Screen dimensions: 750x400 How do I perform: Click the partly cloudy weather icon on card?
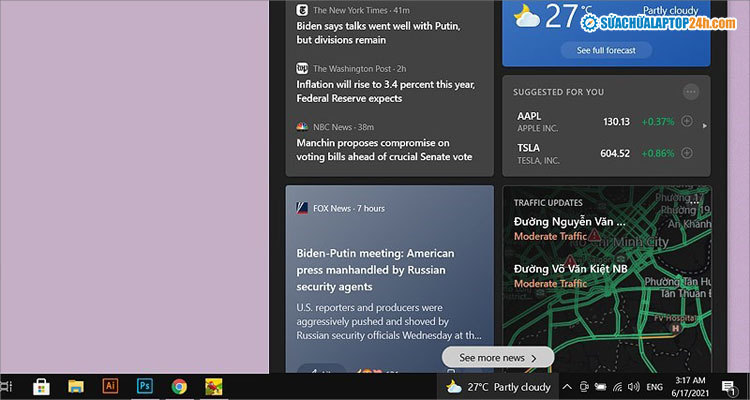pyautogui.click(x=527, y=16)
